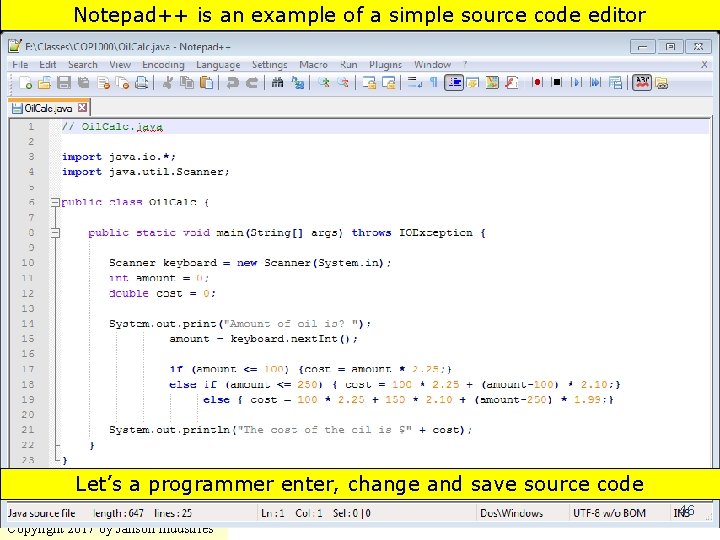Click line number 12 in the margin
Image resolution: width=720 pixels, height=540 pixels.
pyautogui.click(x=28, y=293)
